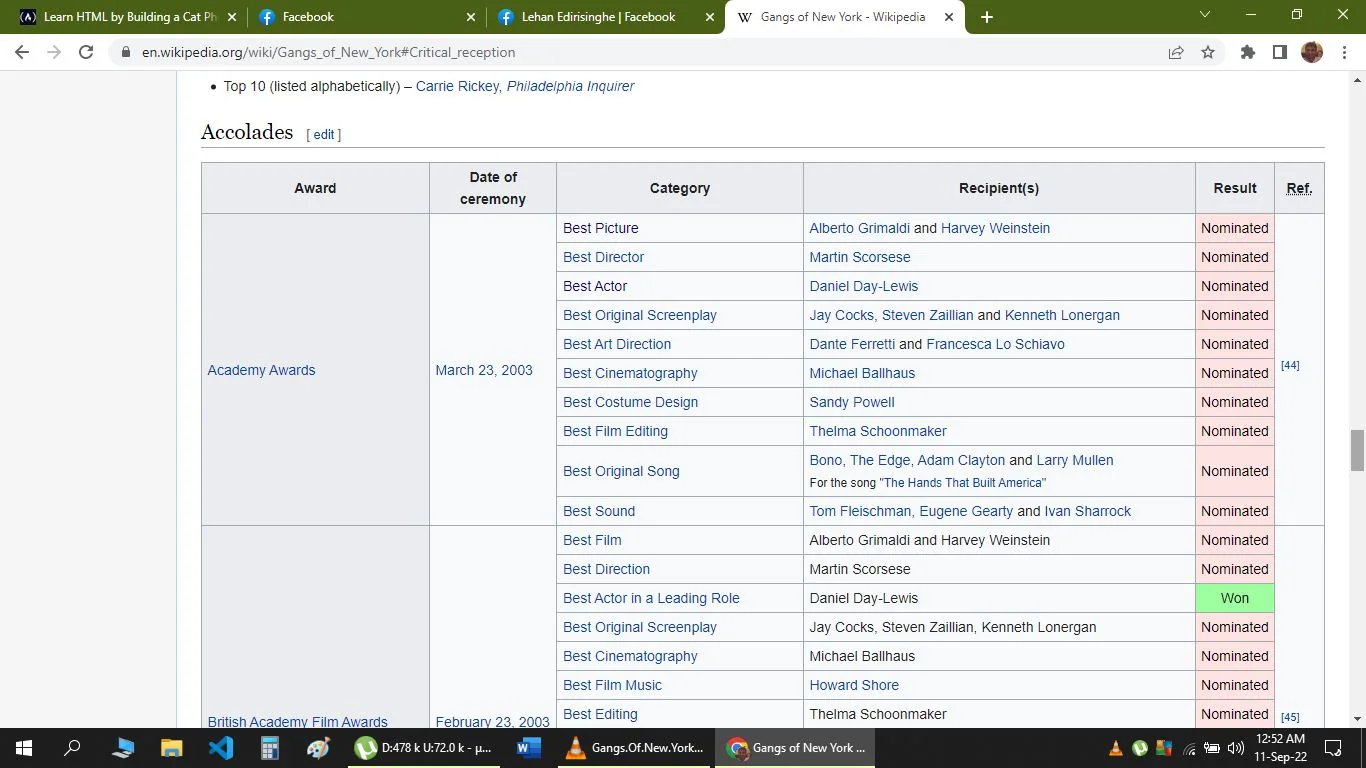This screenshot has height=768, width=1366.
Task: Open the Best Picture category link
Action: (x=601, y=228)
